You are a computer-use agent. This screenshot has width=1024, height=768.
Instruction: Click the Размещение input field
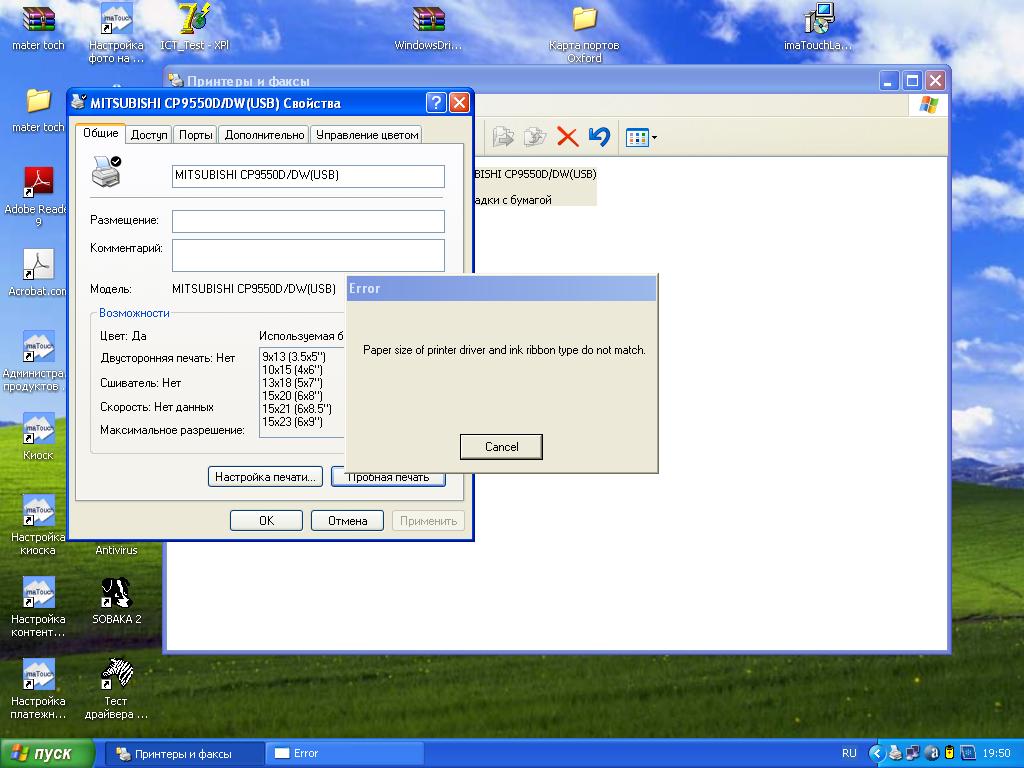pyautogui.click(x=308, y=221)
